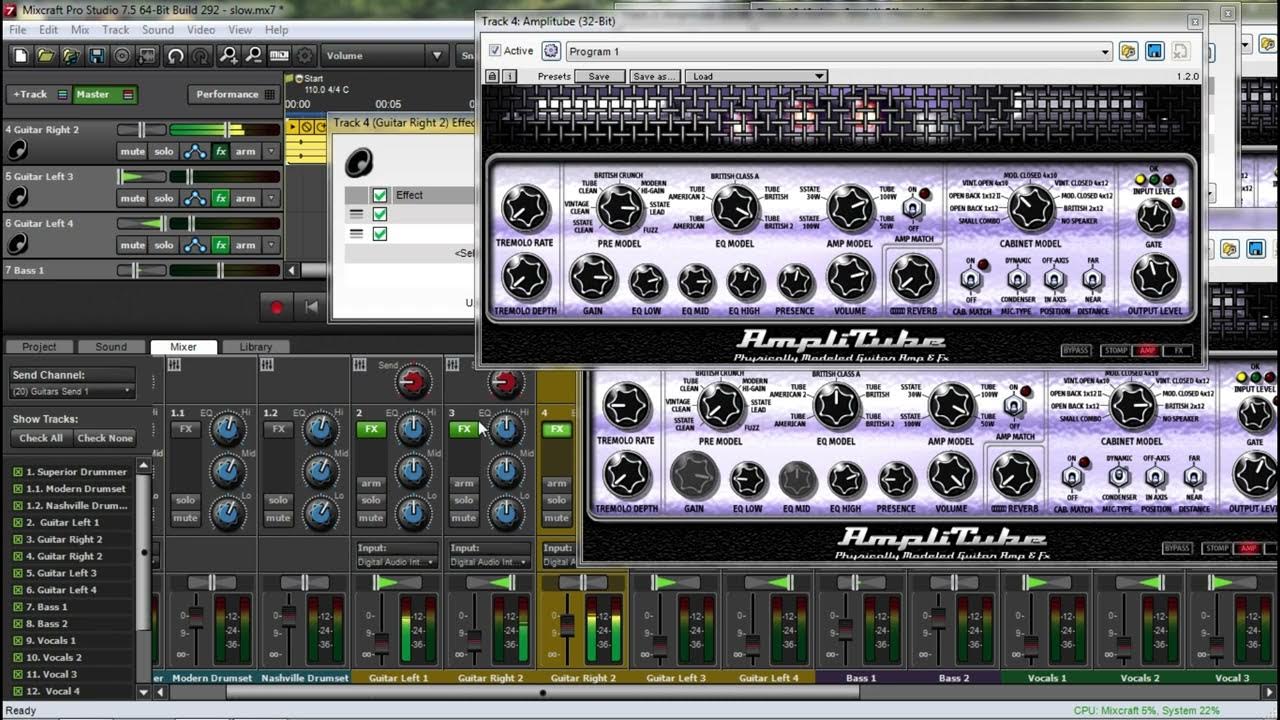Viewport: 1280px width, 720px height.
Task: Click the Undo toolbar icon
Action: 176,56
